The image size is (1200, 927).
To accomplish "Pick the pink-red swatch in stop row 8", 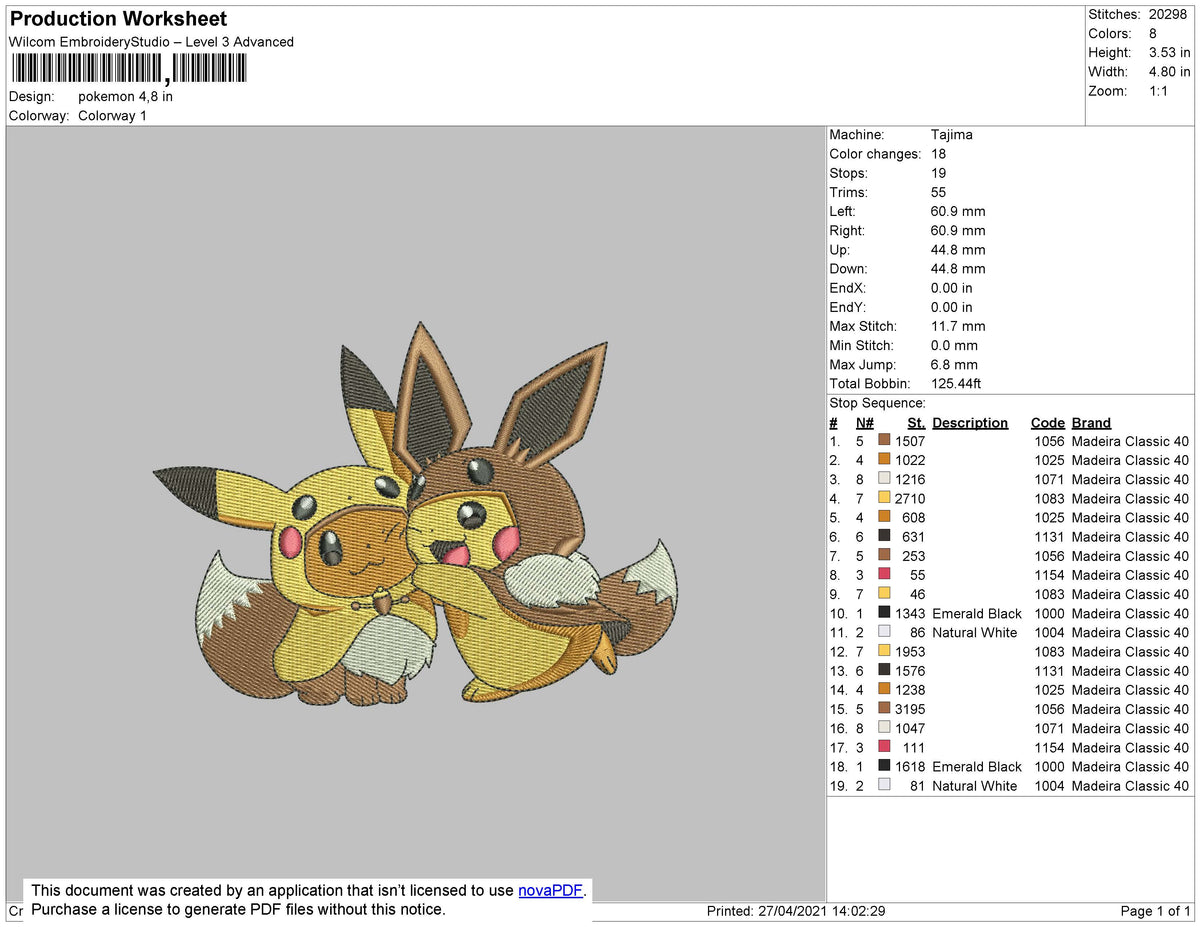I will [884, 575].
